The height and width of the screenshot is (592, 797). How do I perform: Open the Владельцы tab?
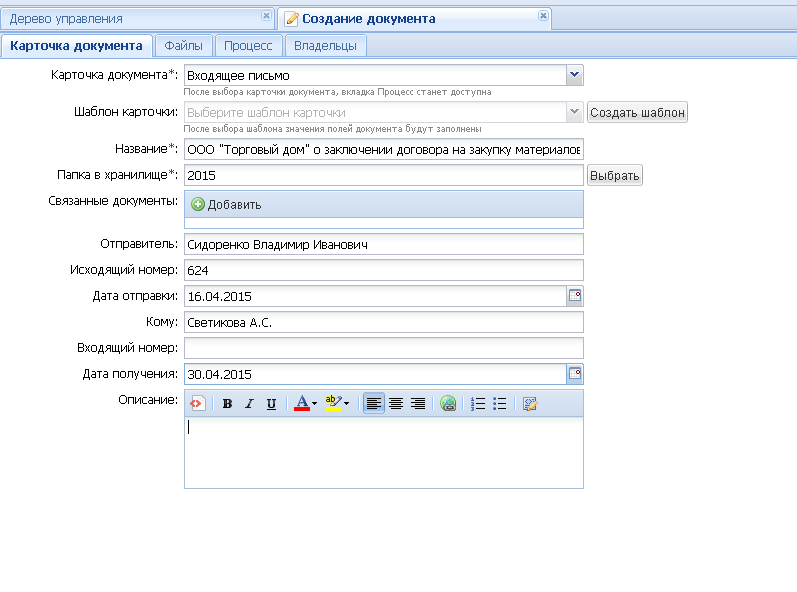point(325,46)
